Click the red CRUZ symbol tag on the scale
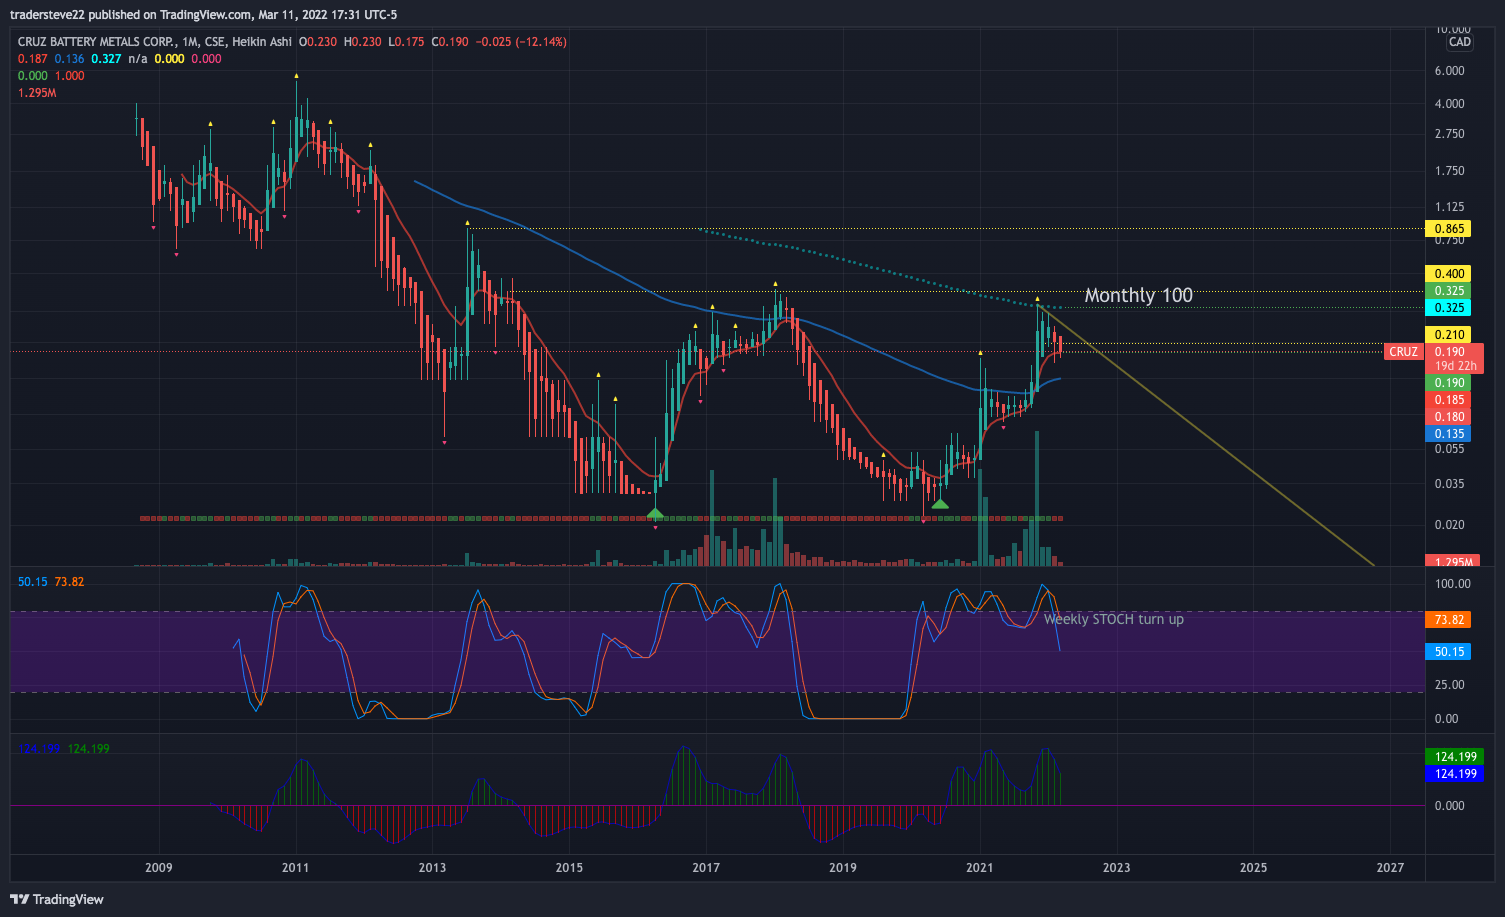 [x=1403, y=352]
